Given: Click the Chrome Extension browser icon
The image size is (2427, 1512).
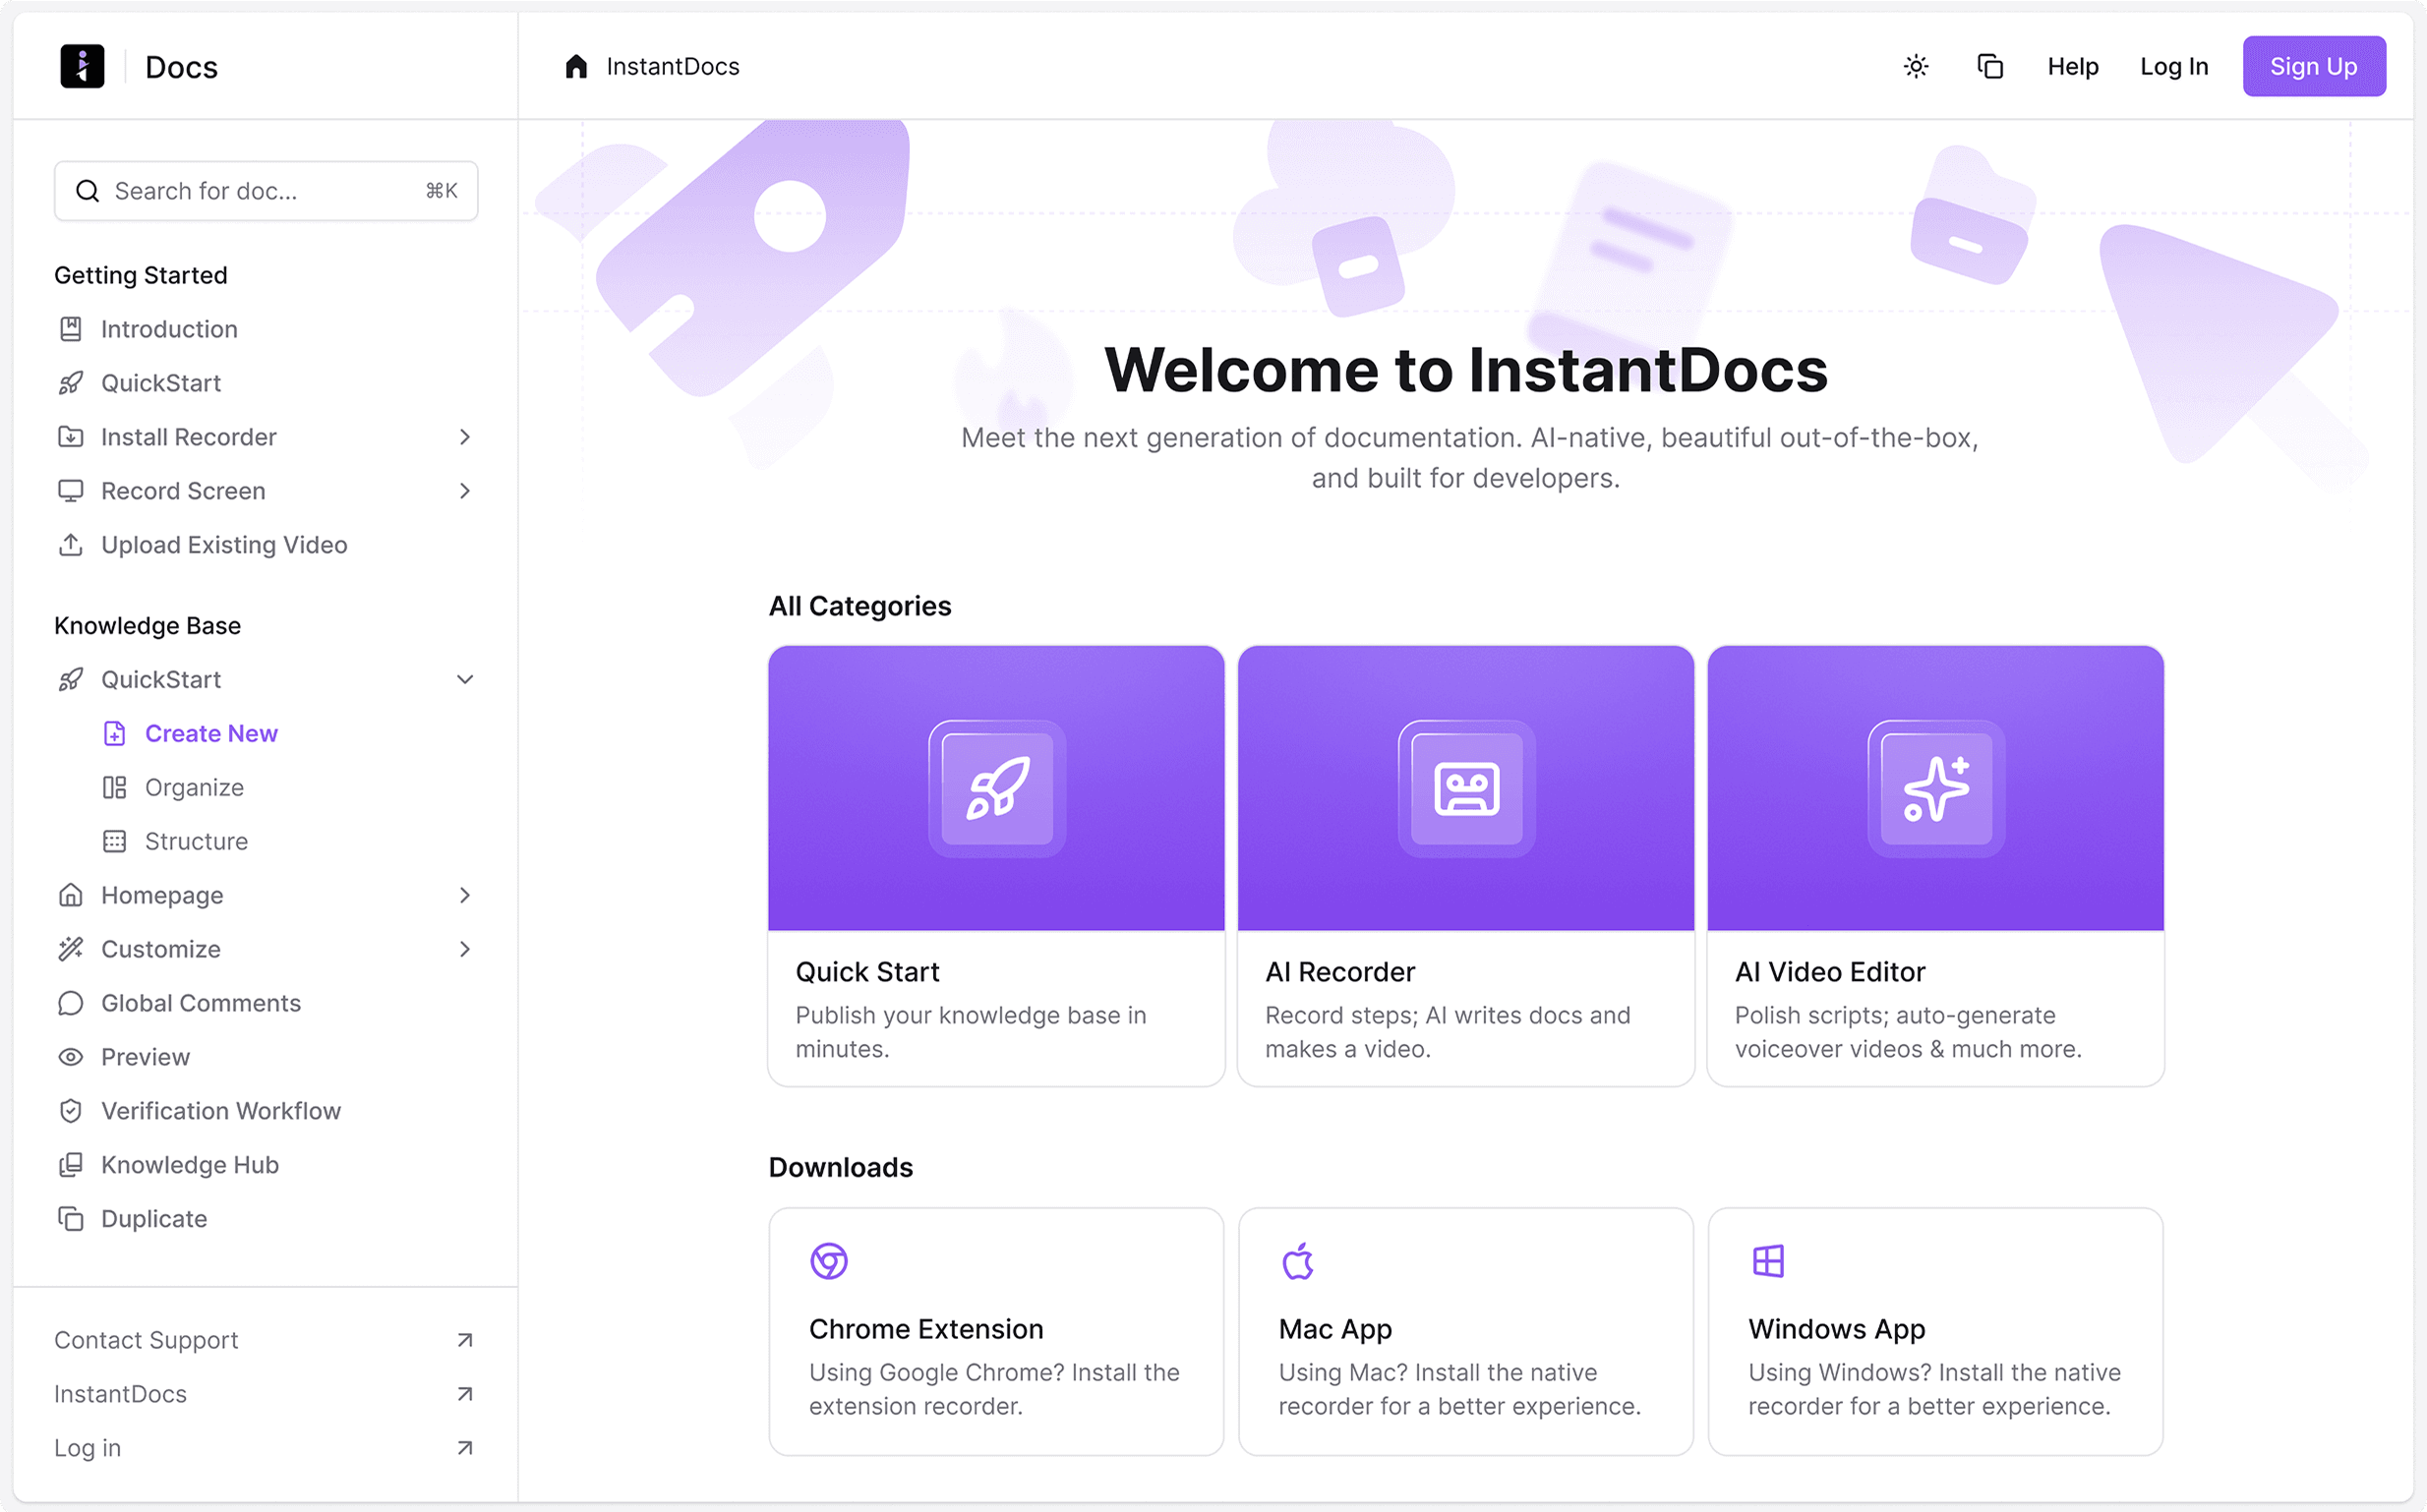Looking at the screenshot, I should (x=829, y=1261).
